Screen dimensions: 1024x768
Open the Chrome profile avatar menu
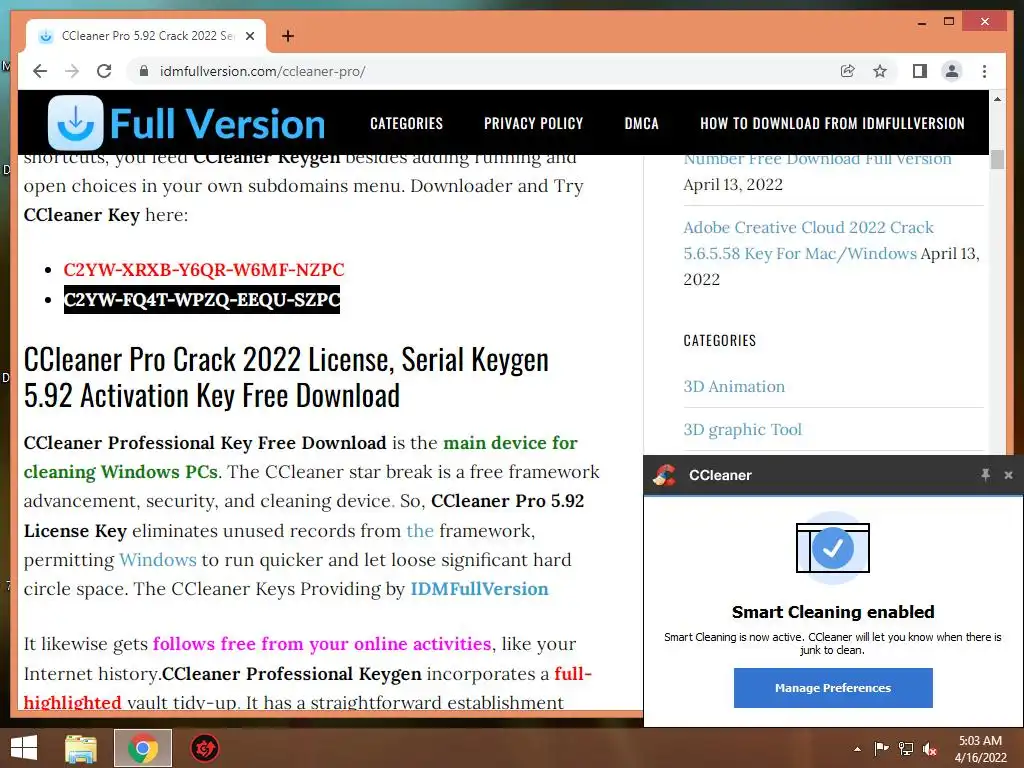tap(952, 71)
